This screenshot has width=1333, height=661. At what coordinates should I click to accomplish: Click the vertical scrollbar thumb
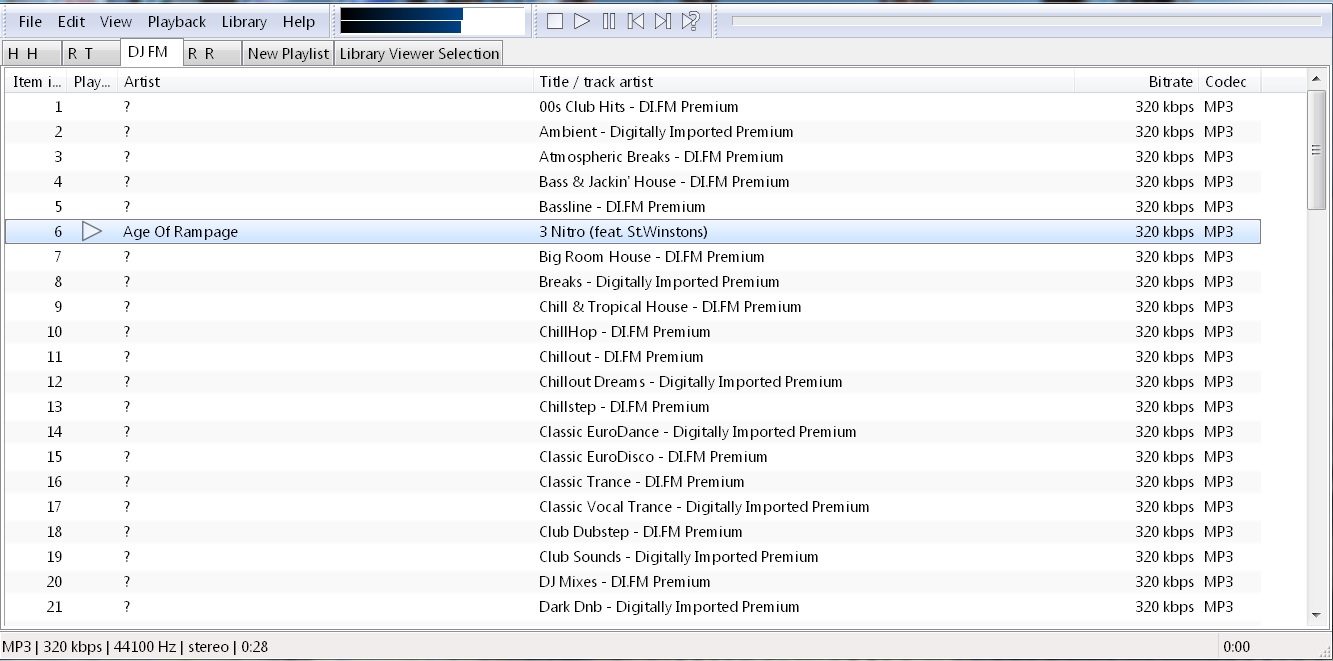(1316, 150)
